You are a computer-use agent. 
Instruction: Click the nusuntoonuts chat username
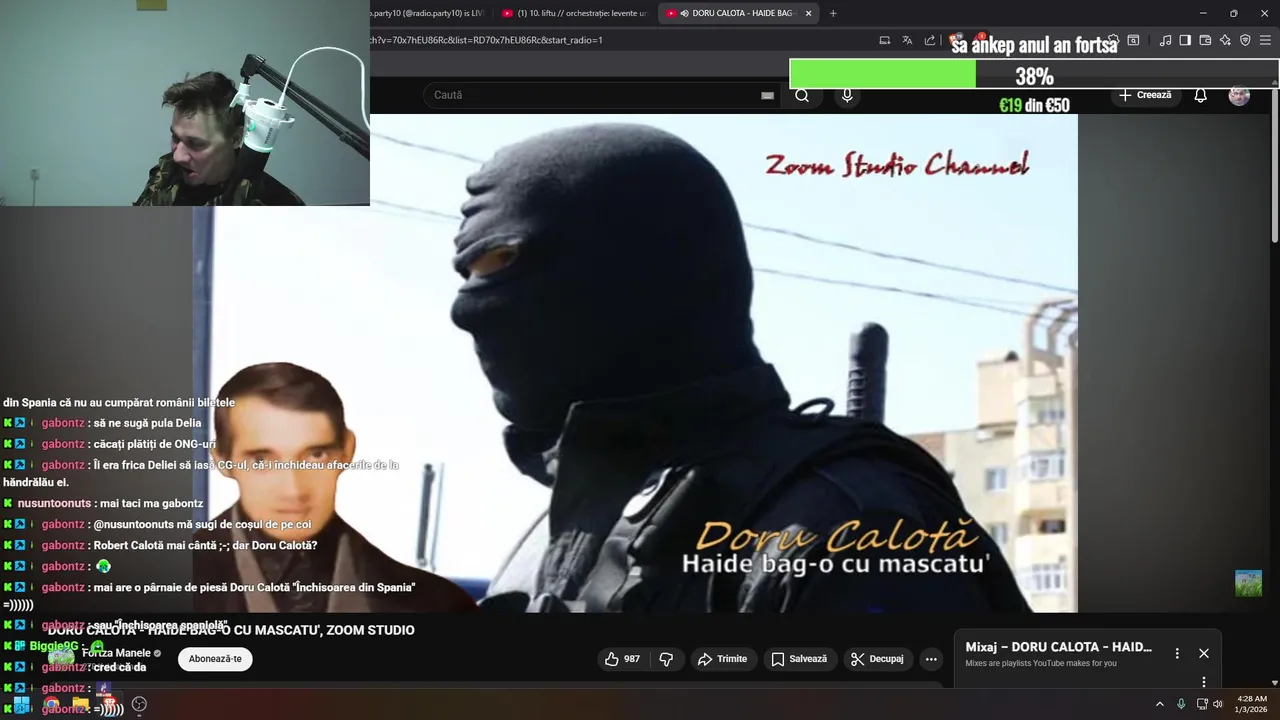[x=54, y=503]
